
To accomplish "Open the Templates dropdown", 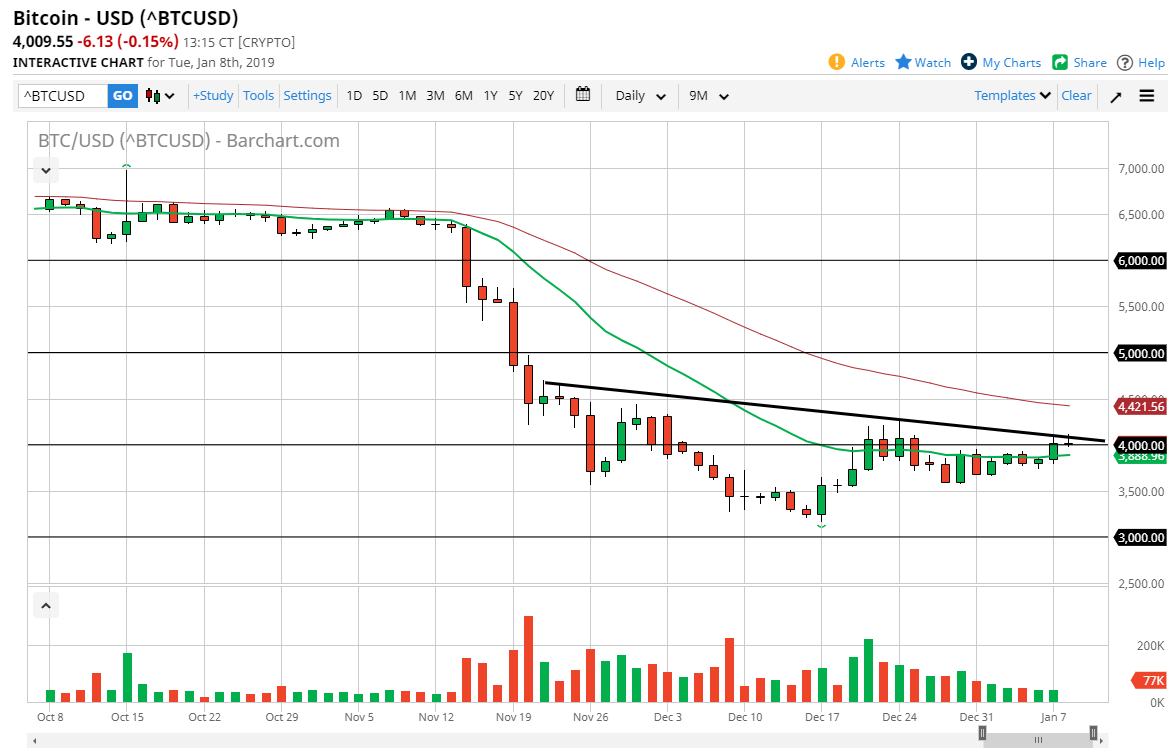I will tap(1013, 96).
